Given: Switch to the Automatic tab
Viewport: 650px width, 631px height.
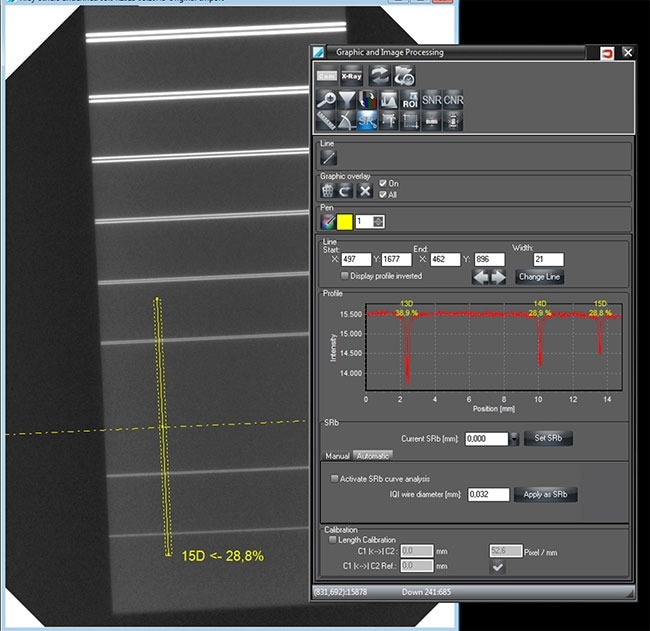Looking at the screenshot, I should 373,456.
